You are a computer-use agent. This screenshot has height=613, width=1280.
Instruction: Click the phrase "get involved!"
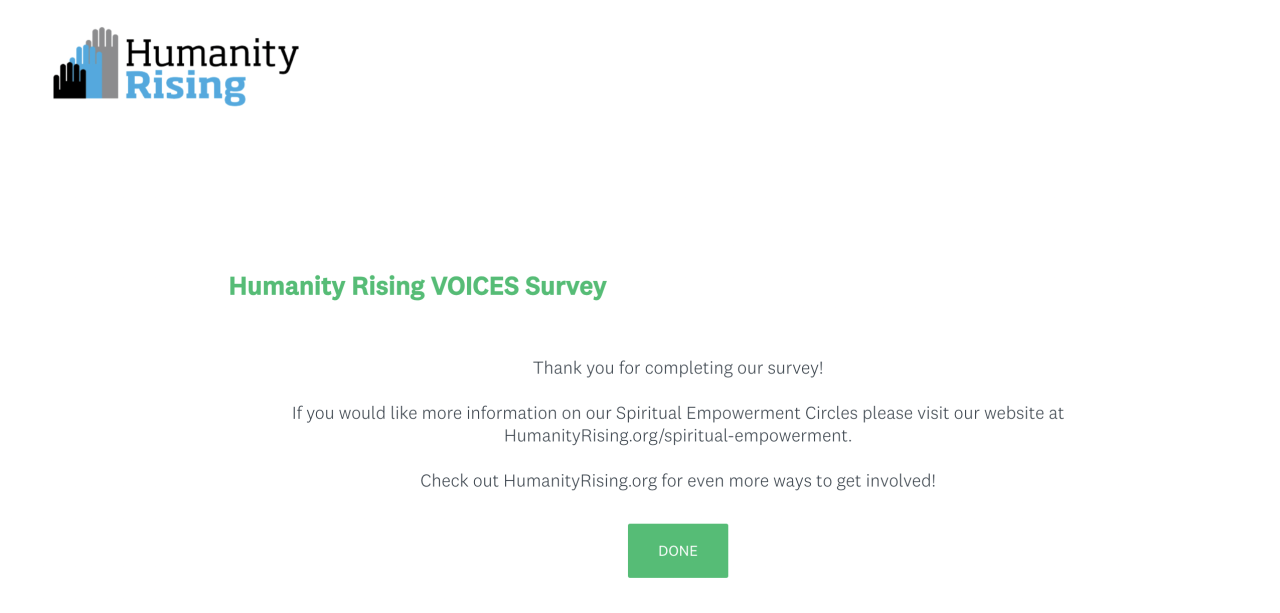(886, 481)
